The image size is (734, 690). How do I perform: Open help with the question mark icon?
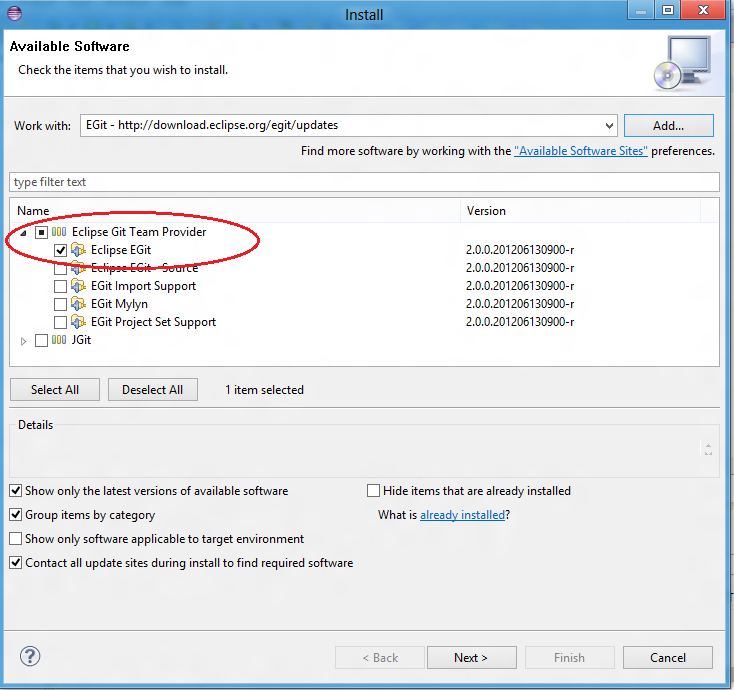pos(30,656)
